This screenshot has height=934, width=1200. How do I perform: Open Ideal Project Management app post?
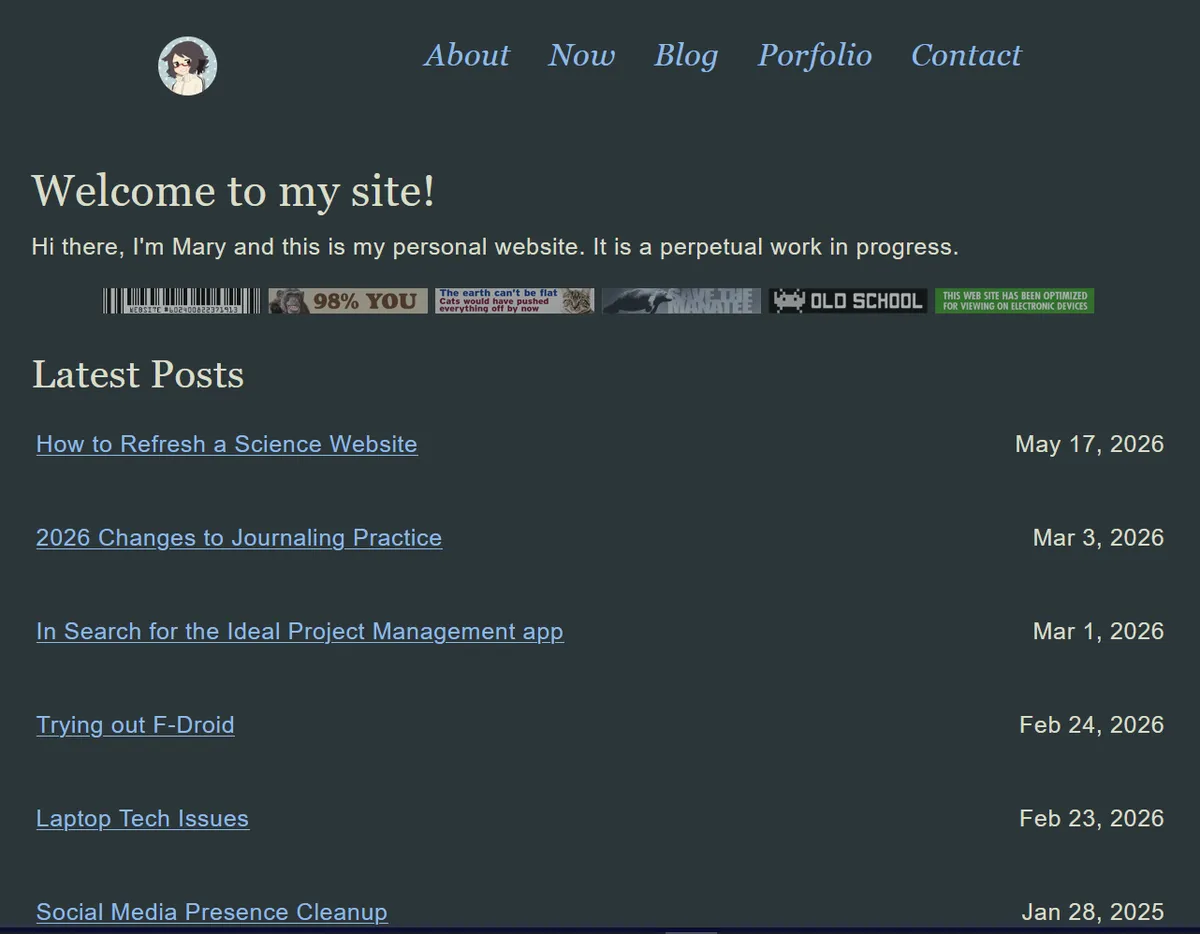300,632
